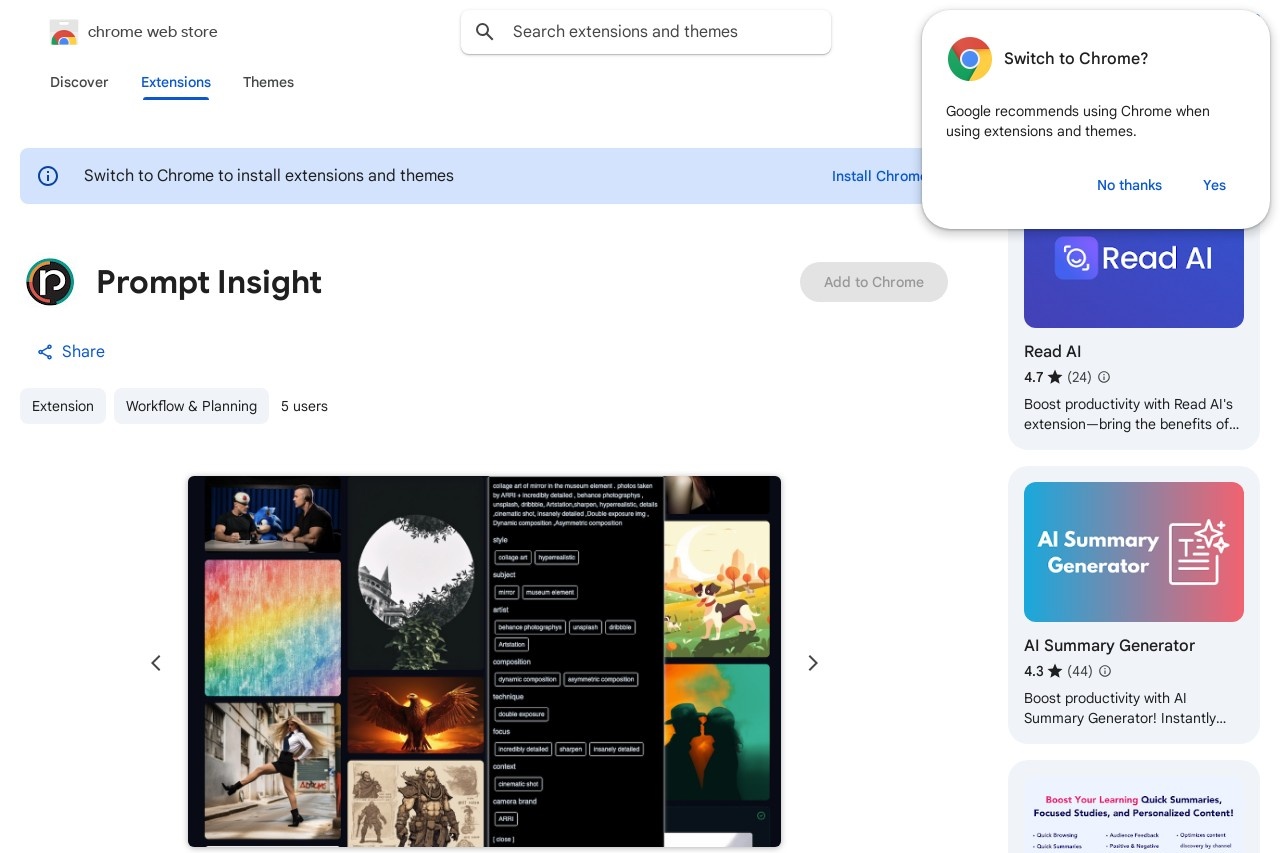This screenshot has height=853, width=1280.
Task: Click the Switch to Chrome? popup heading
Action: (1076, 59)
